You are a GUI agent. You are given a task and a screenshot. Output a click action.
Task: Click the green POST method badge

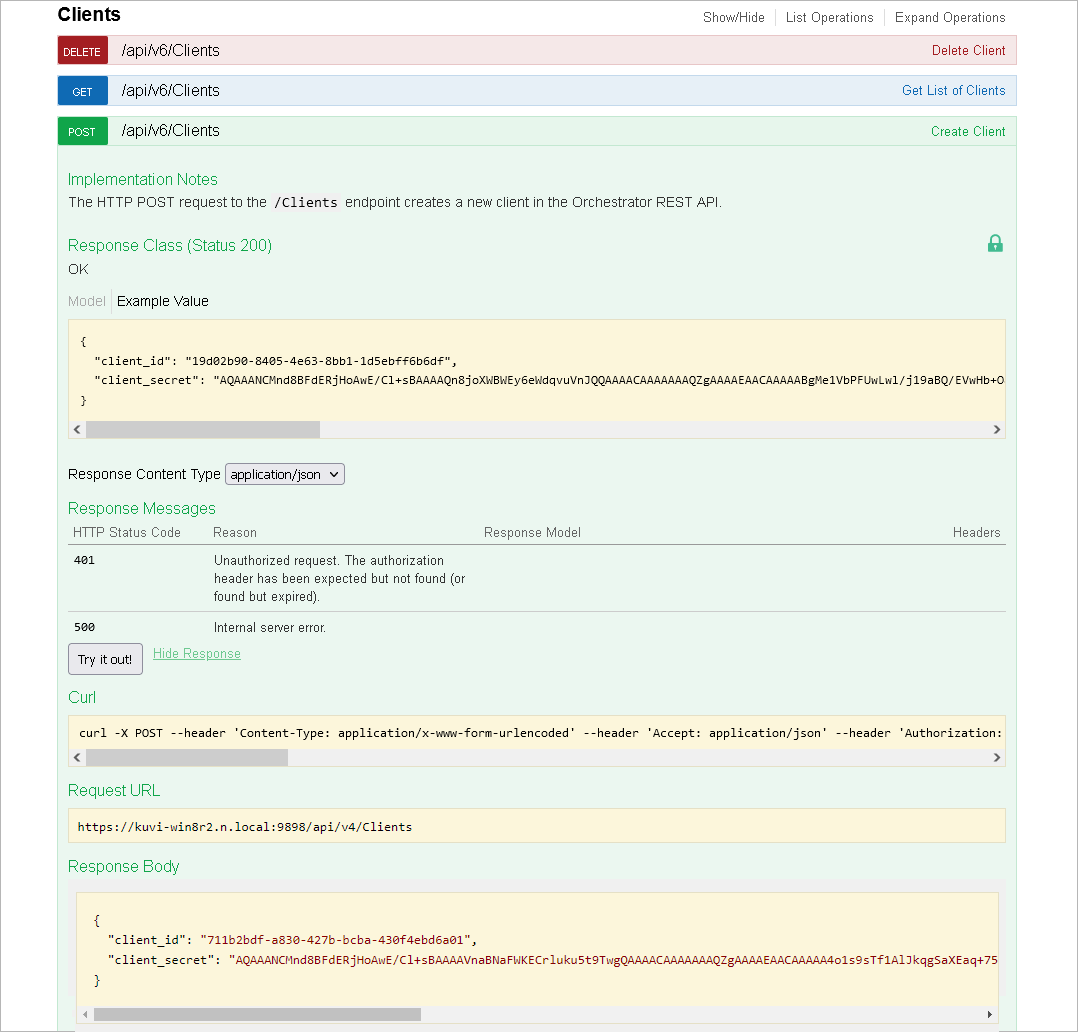[82, 131]
